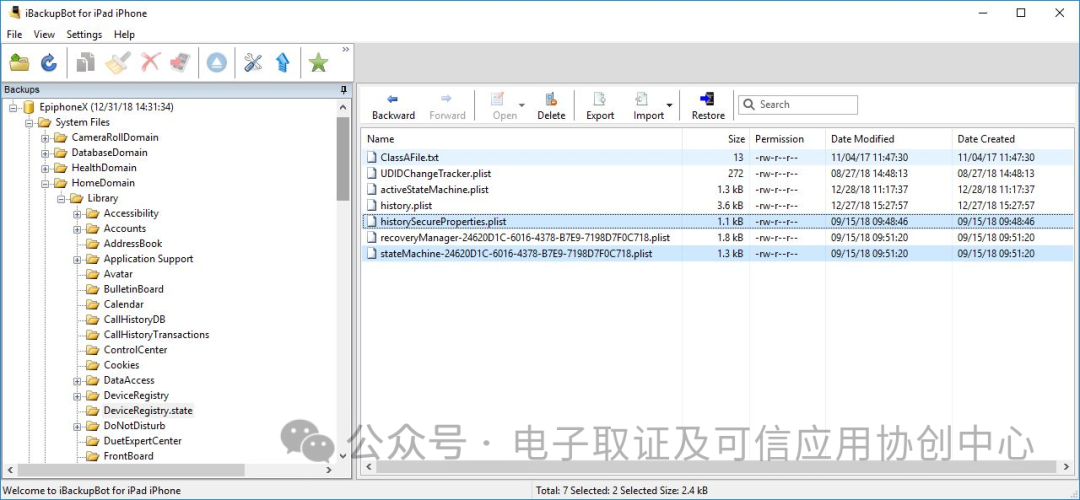1080x500 pixels.
Task: Show hidden toolbar items via the chevron
Action: click(346, 50)
